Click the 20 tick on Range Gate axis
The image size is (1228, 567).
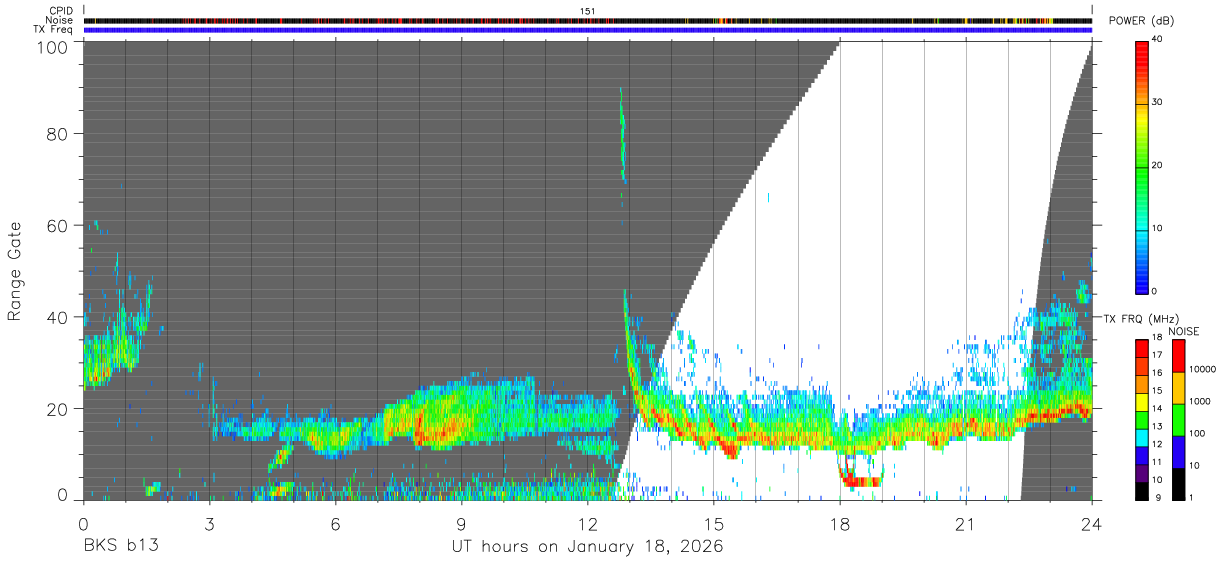point(56,409)
